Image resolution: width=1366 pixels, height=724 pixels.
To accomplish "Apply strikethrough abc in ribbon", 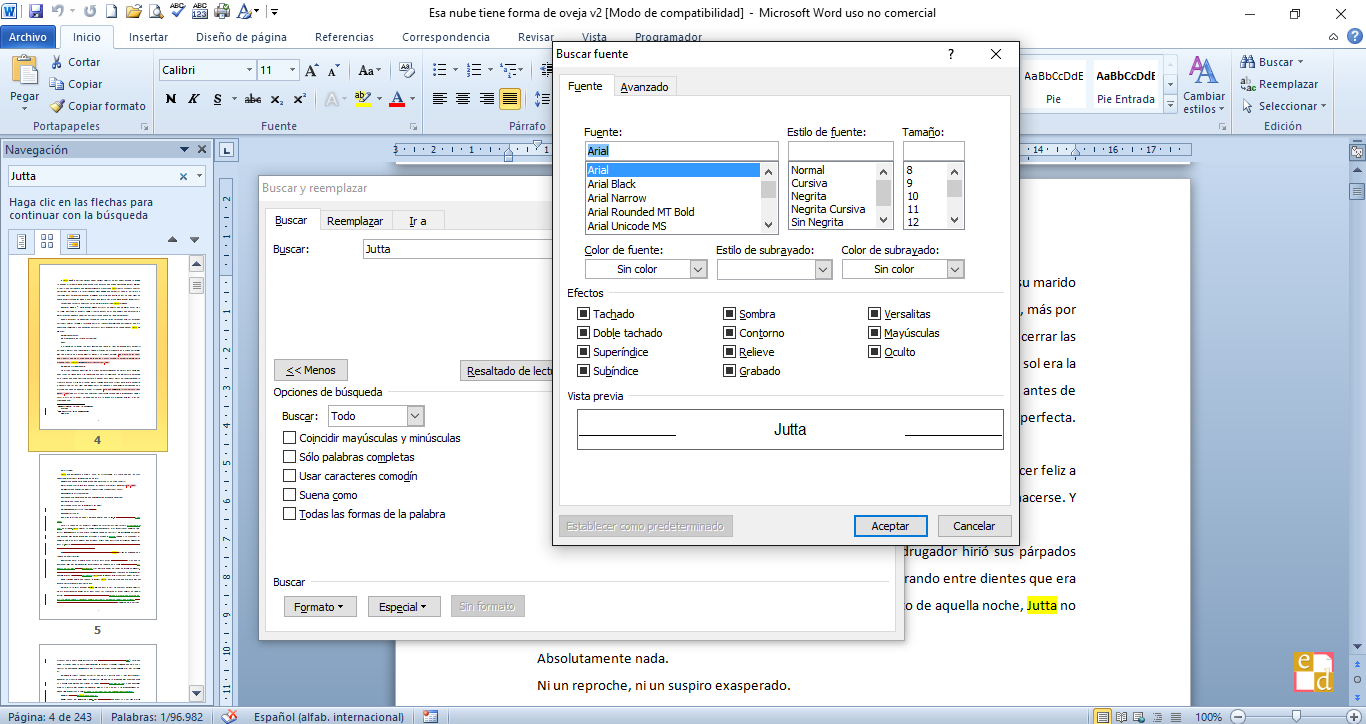I will tap(253, 99).
